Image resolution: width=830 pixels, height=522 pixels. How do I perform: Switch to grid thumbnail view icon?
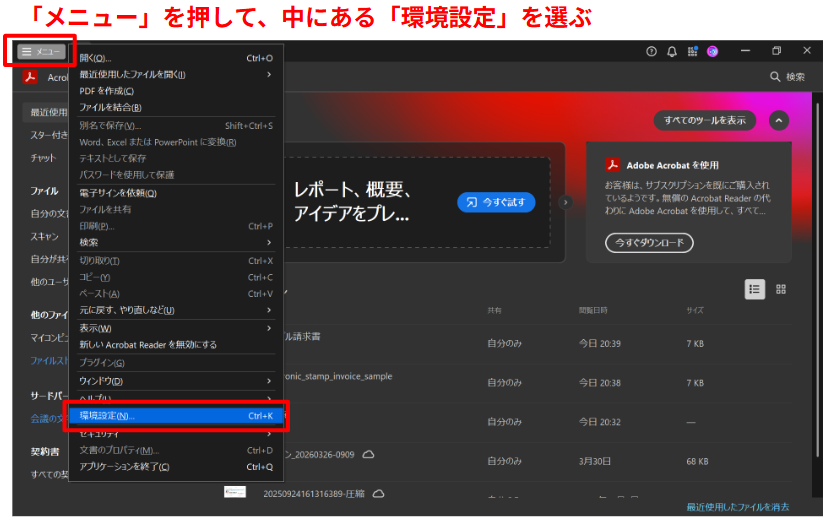coord(781,289)
